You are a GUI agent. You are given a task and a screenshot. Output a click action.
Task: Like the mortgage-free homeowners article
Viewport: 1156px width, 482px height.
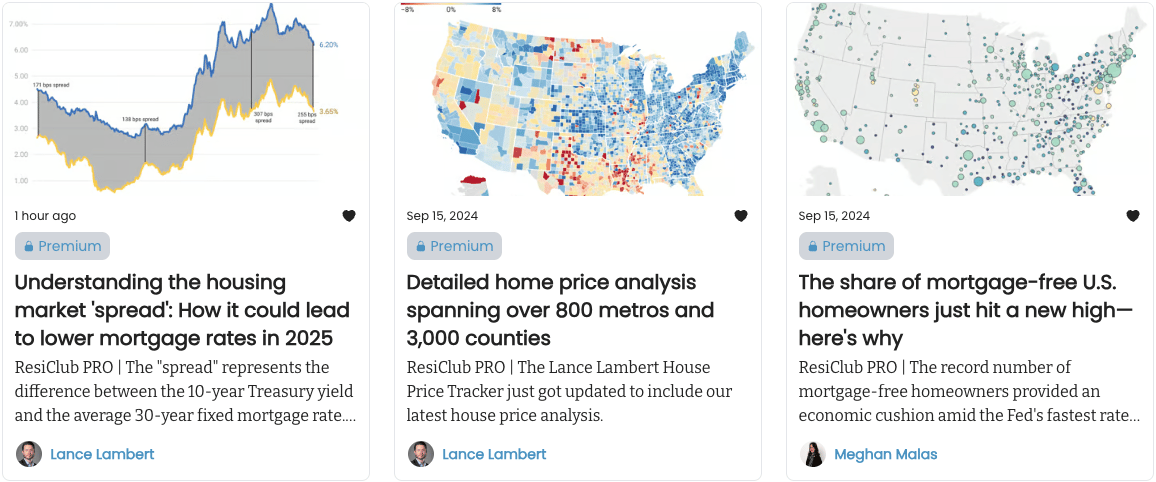click(1133, 216)
